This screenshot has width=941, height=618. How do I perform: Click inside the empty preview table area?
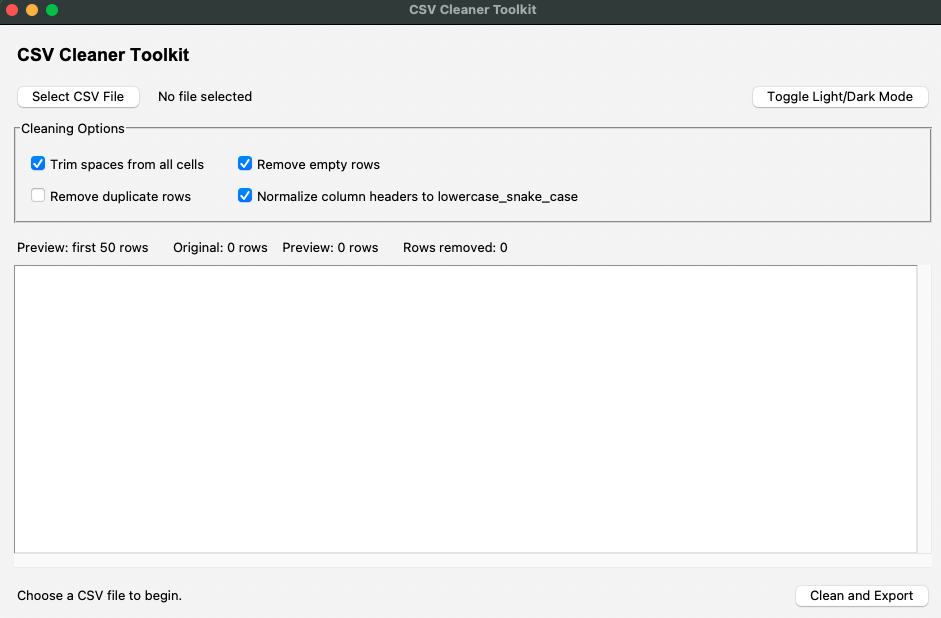[466, 409]
